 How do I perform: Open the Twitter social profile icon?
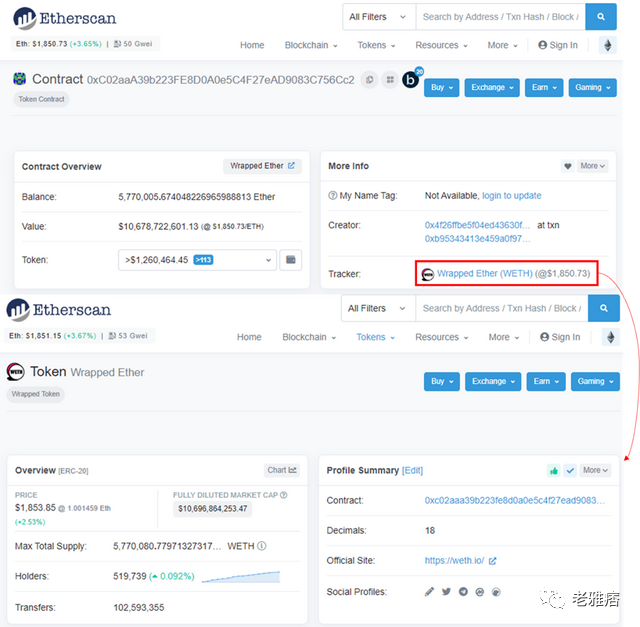(x=446, y=591)
